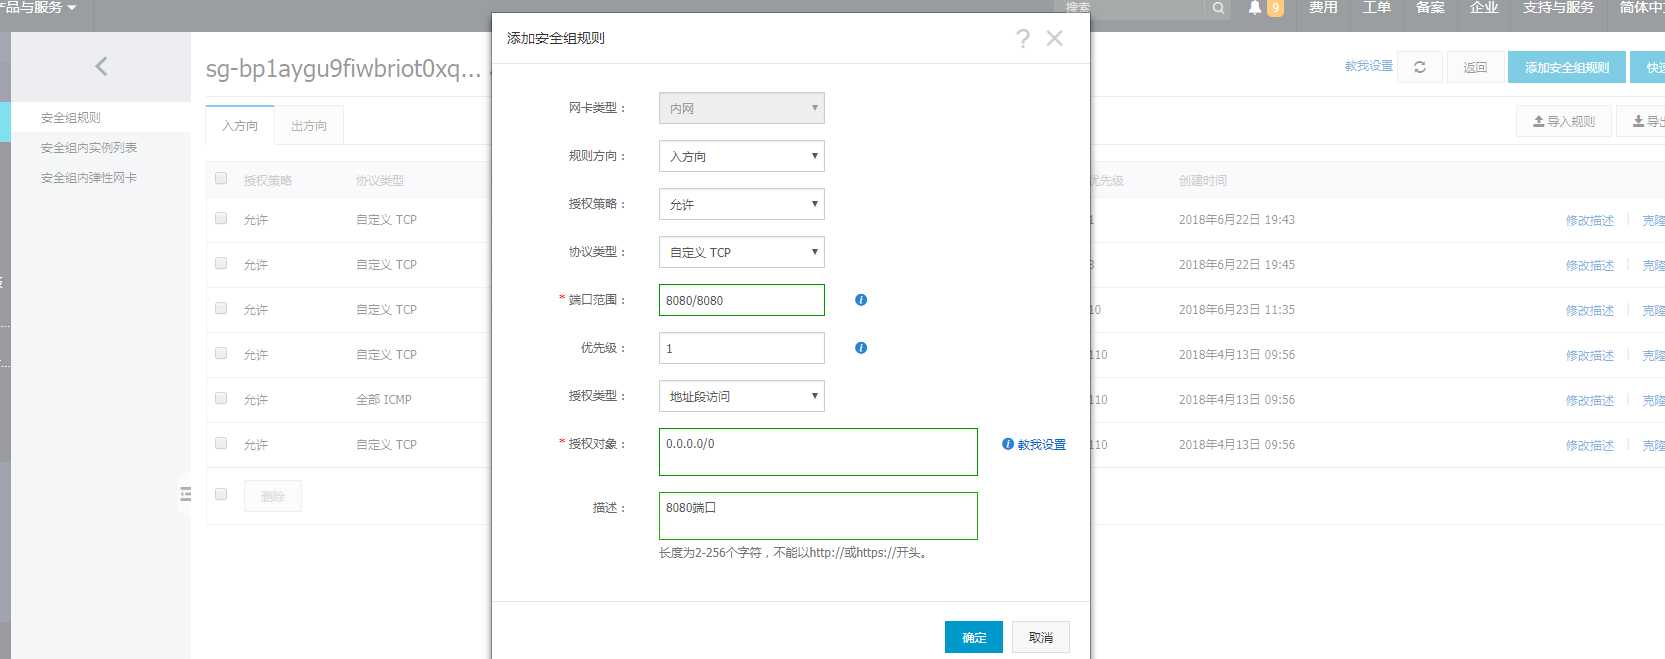
Task: Click the back chevron in left sidebar
Action: (101, 67)
